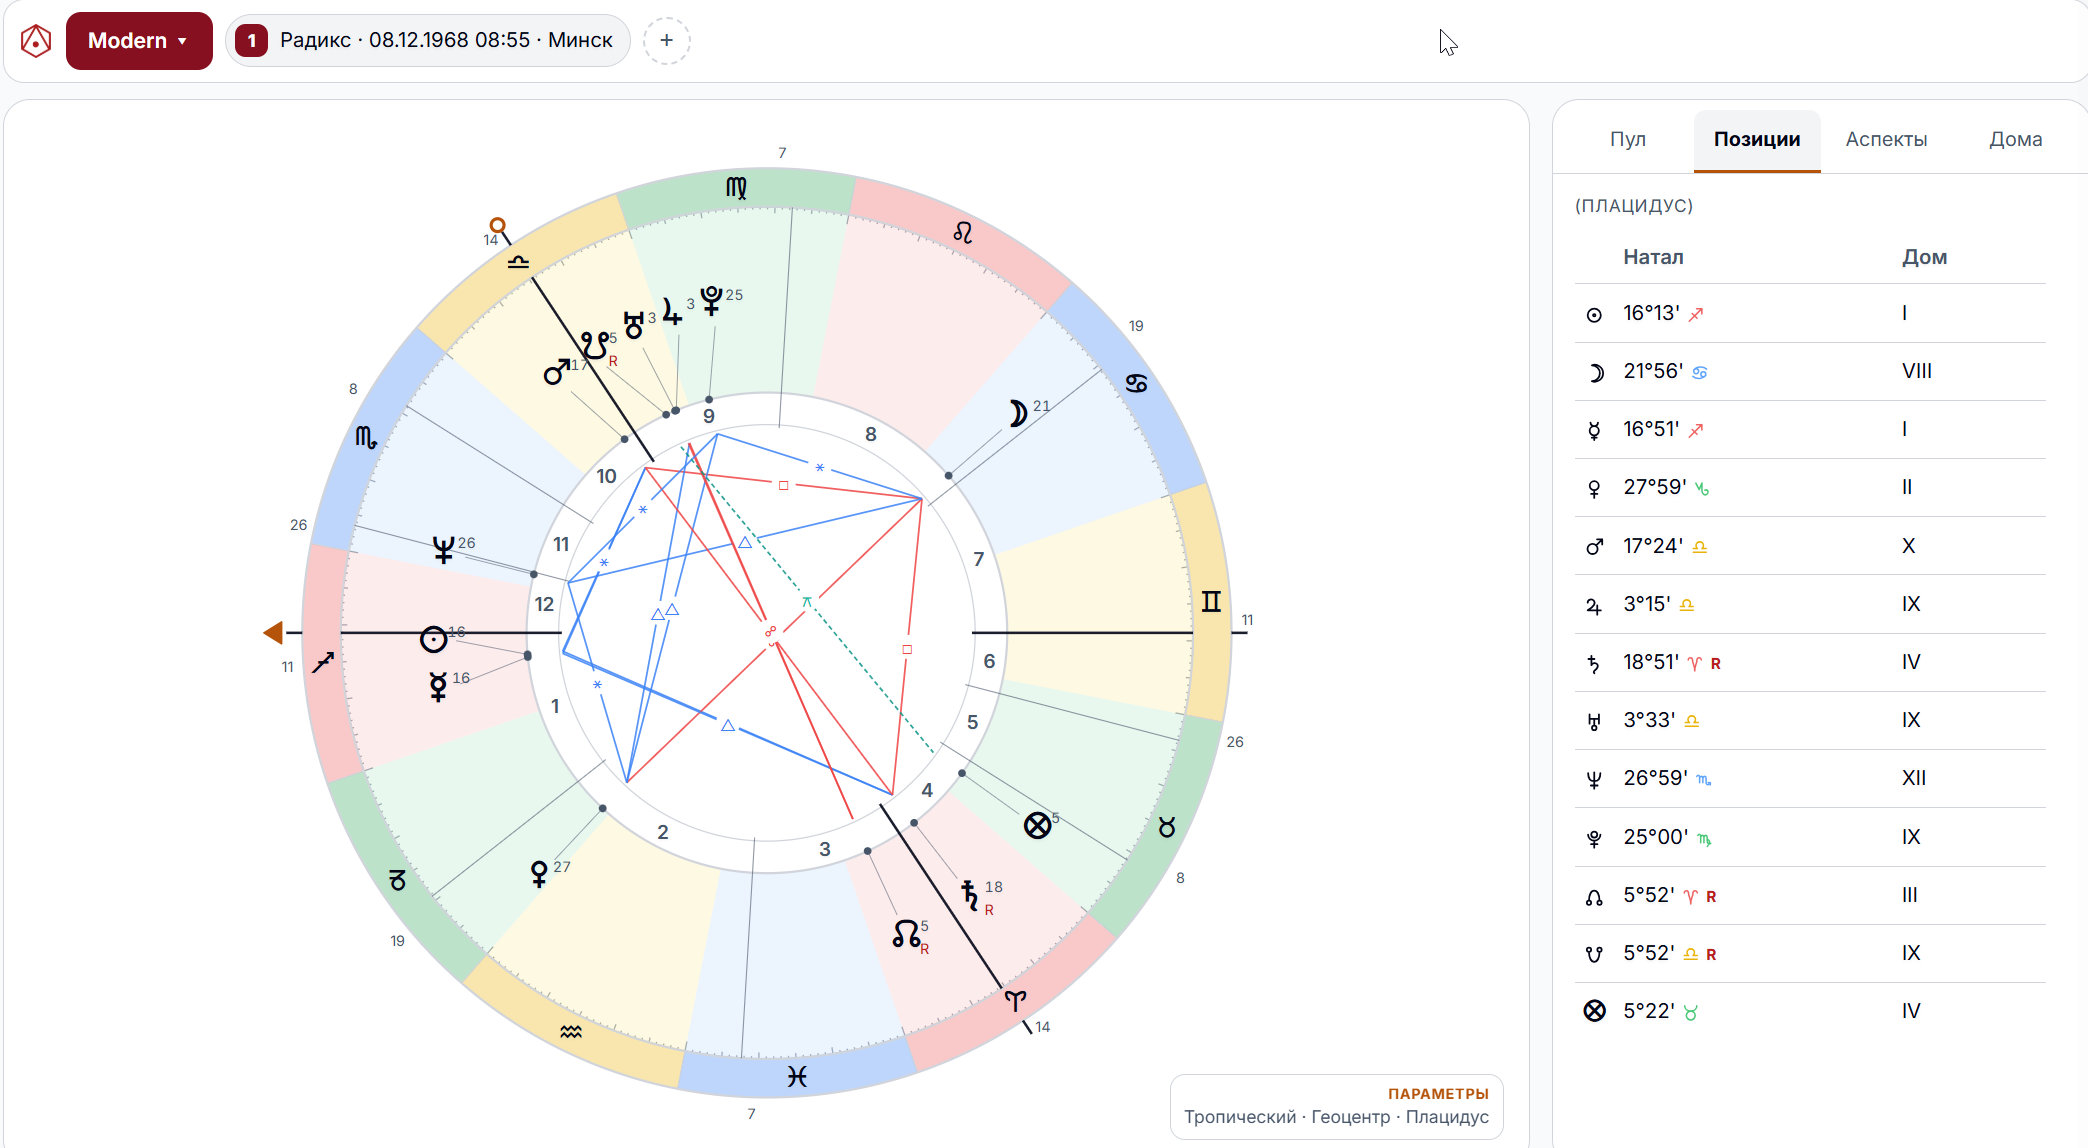Click the Neptune glyph in the wheel
Image resolution: width=2088 pixels, height=1148 pixels.
[x=443, y=549]
